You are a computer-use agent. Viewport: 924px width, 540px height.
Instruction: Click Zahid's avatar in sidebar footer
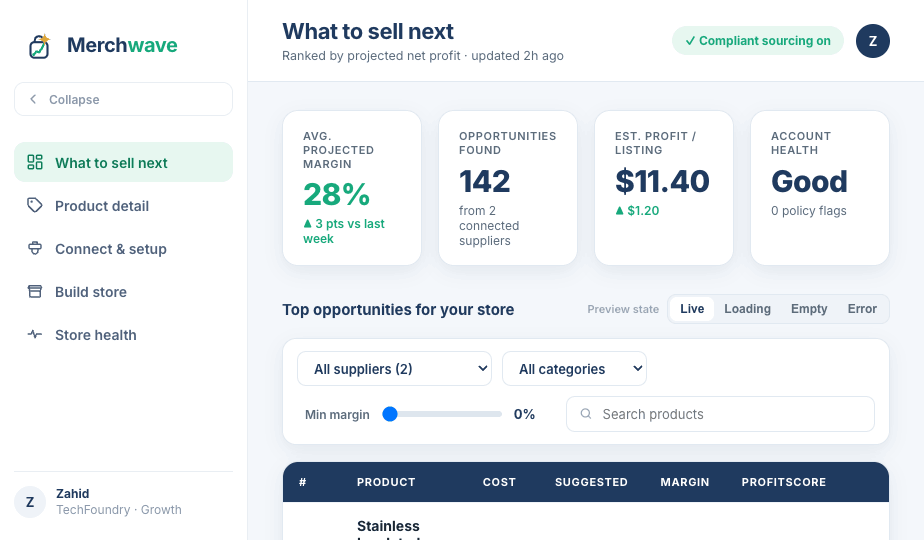30,502
